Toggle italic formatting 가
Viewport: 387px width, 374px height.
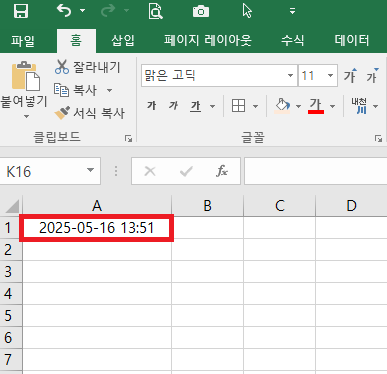click(173, 106)
